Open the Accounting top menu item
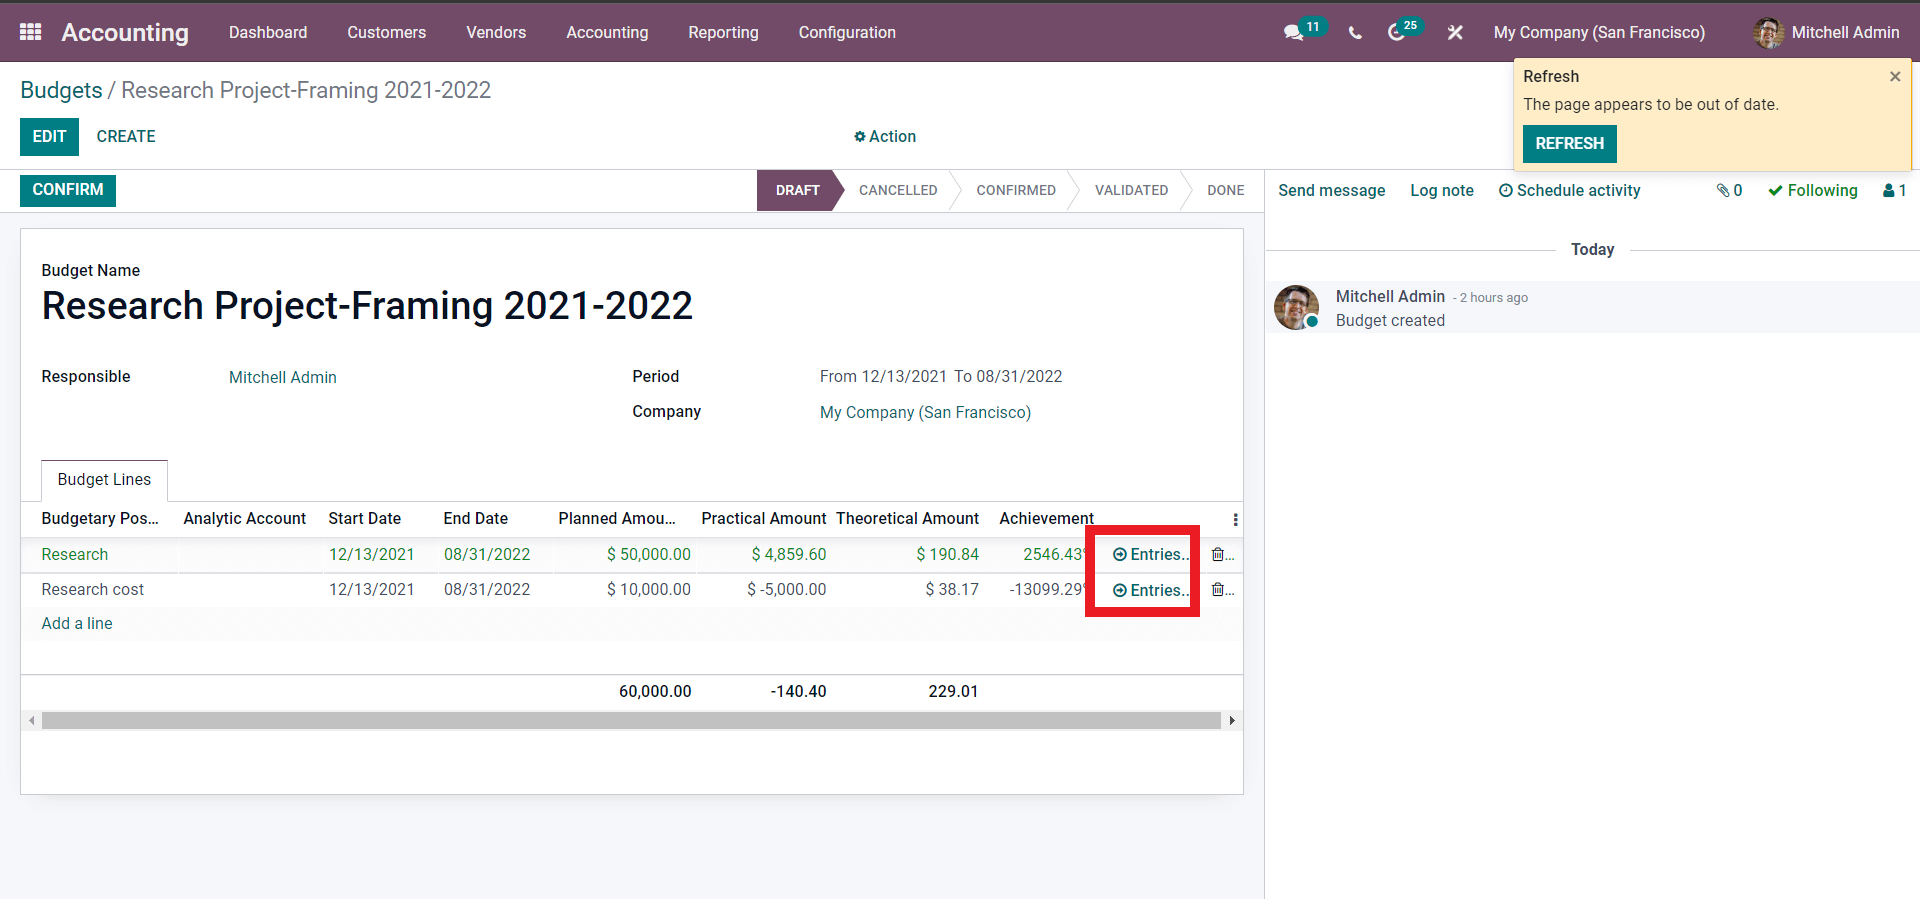This screenshot has width=1920, height=899. tap(607, 32)
